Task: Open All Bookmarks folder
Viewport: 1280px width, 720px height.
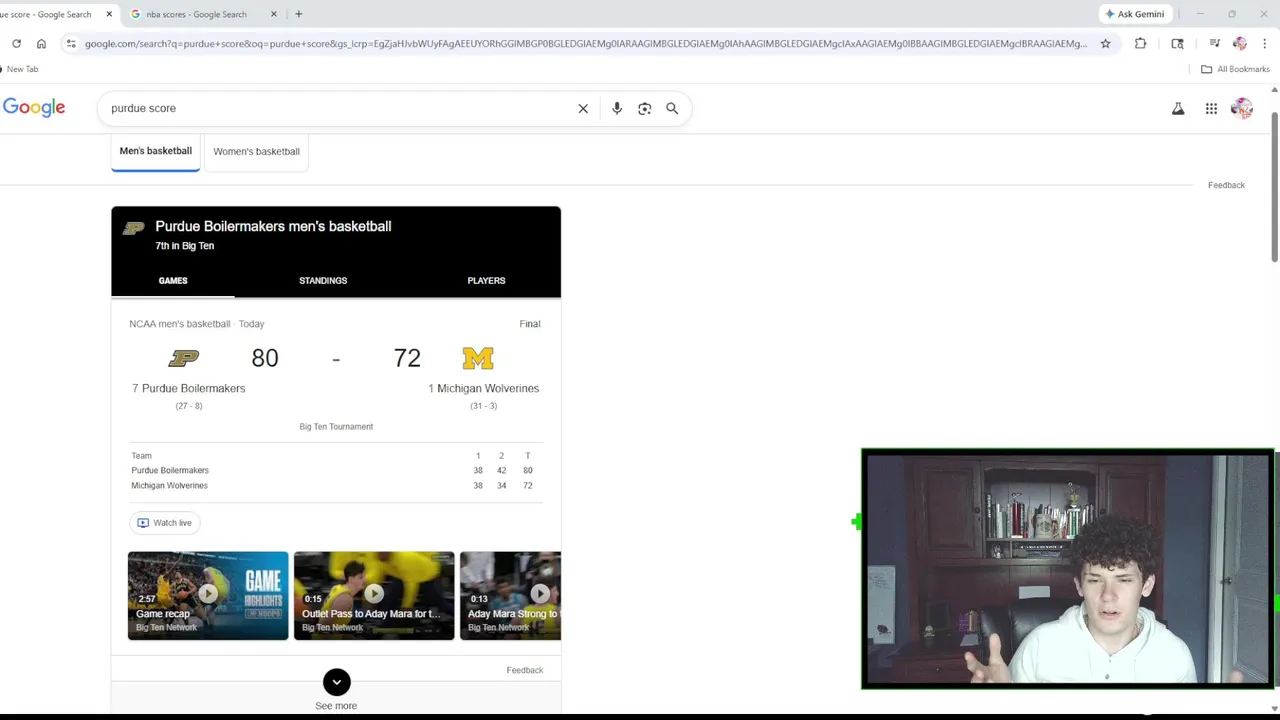Action: tap(1235, 69)
